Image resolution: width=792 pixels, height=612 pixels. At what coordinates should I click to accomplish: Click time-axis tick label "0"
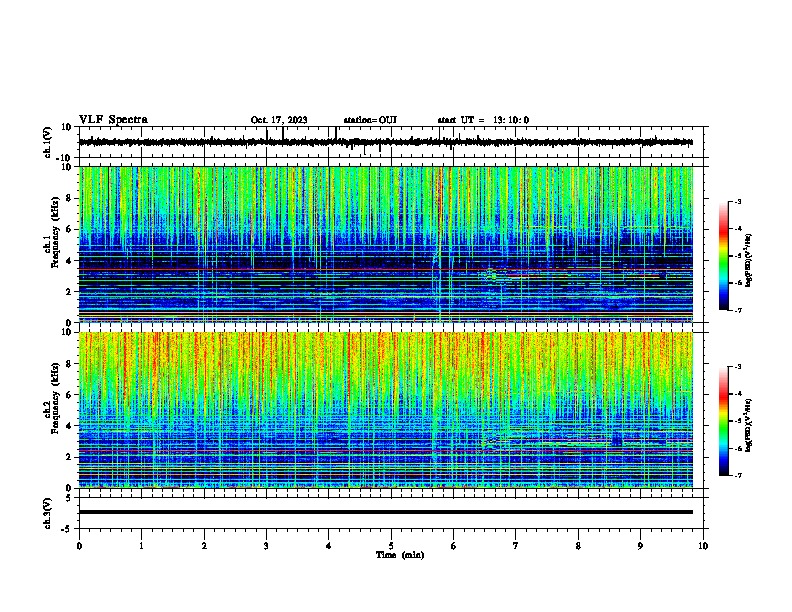[x=79, y=545]
